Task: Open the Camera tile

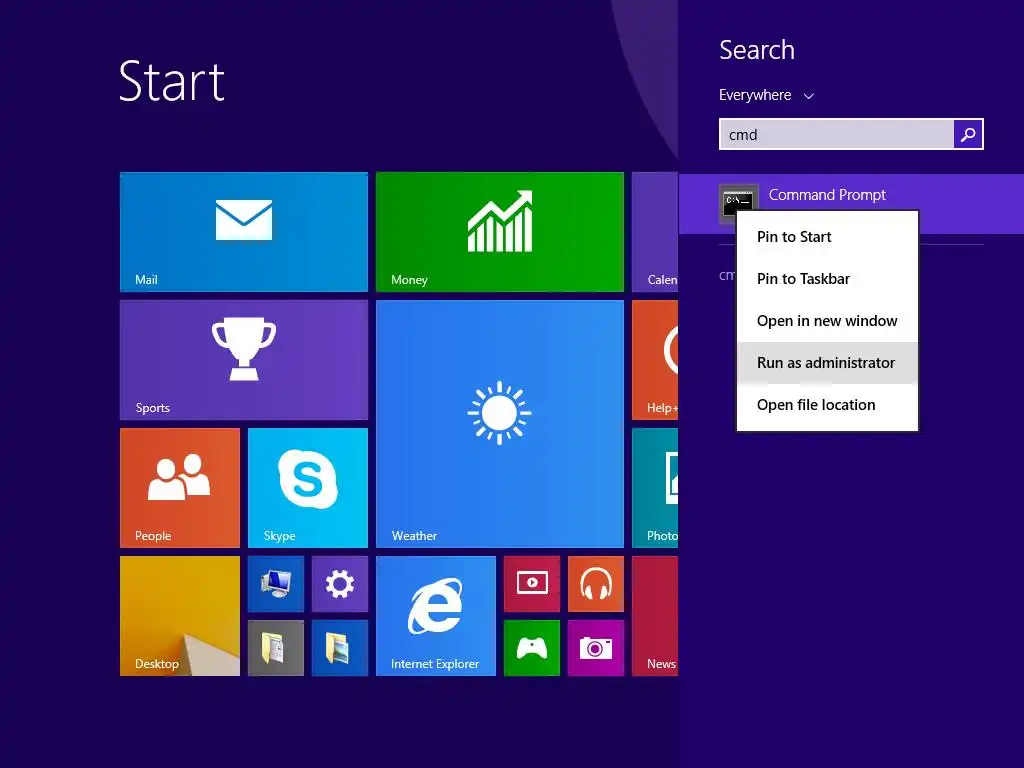Action: click(596, 648)
